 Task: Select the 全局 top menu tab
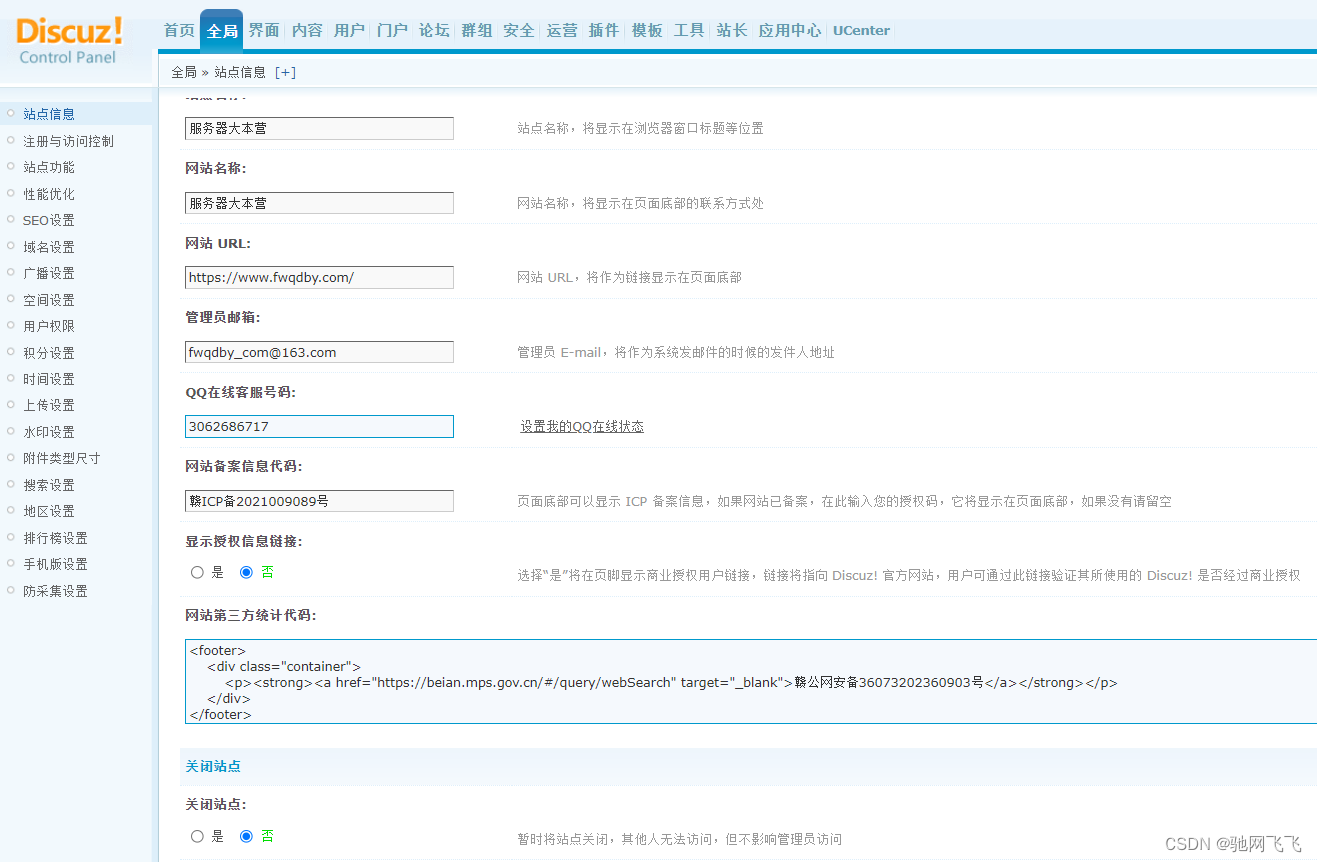tap(222, 31)
